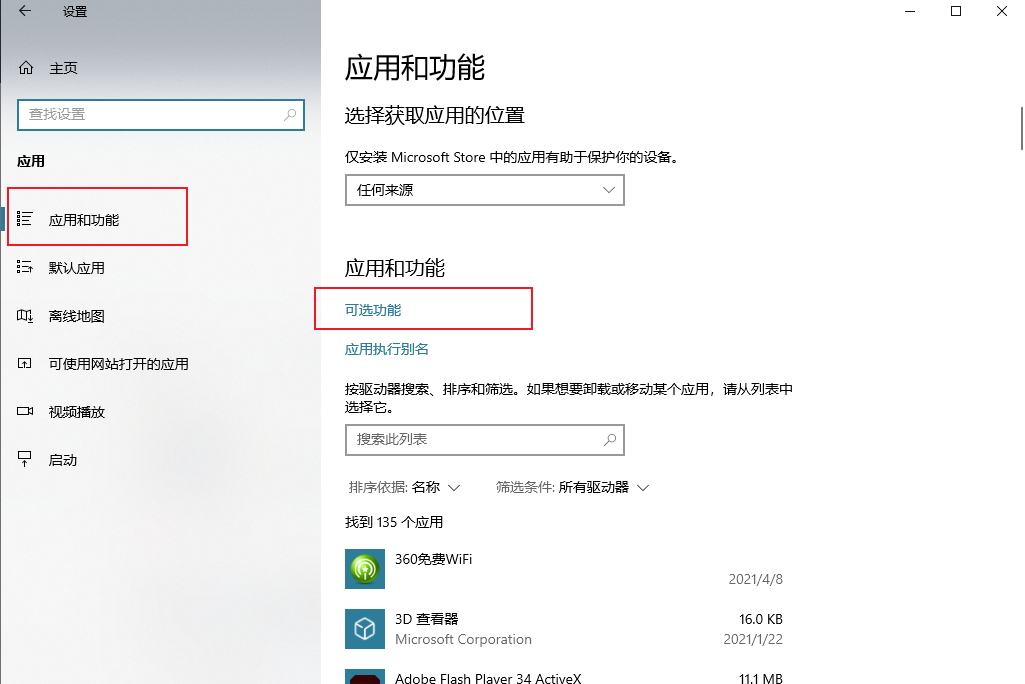Go to 主页 home
This screenshot has height=684, width=1025.
[x=63, y=68]
